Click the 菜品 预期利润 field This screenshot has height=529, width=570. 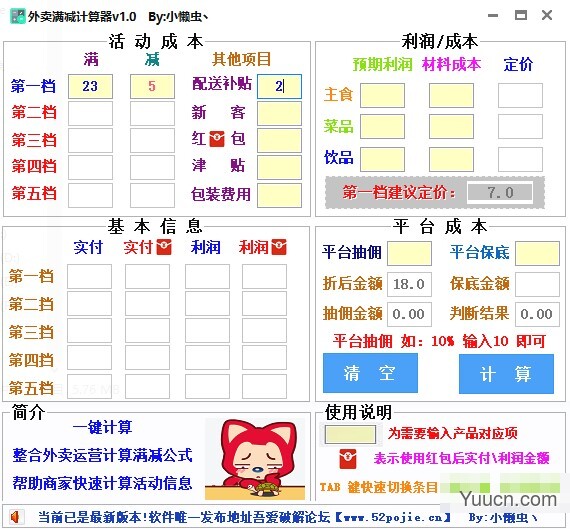[382, 127]
